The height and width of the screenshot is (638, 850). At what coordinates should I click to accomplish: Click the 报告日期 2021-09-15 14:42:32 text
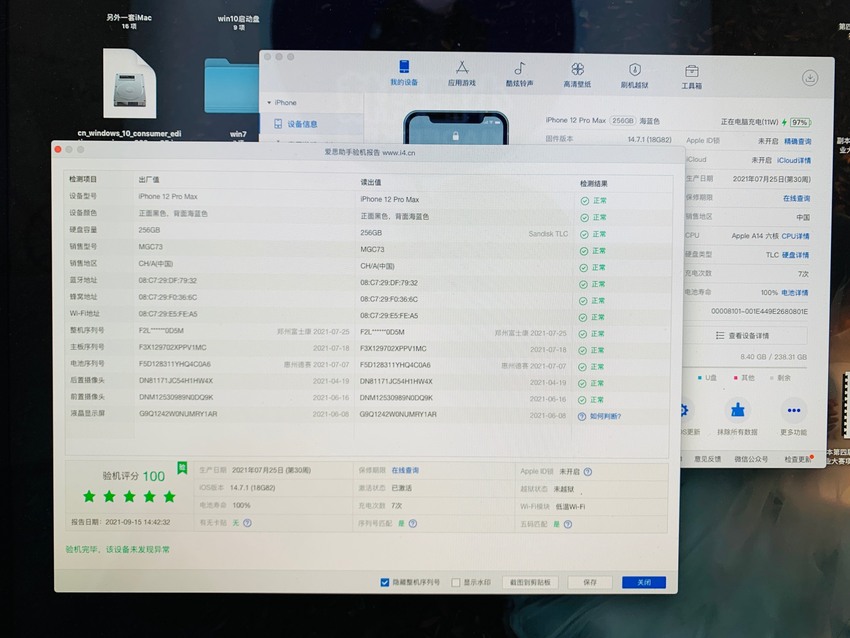pyautogui.click(x=120, y=523)
